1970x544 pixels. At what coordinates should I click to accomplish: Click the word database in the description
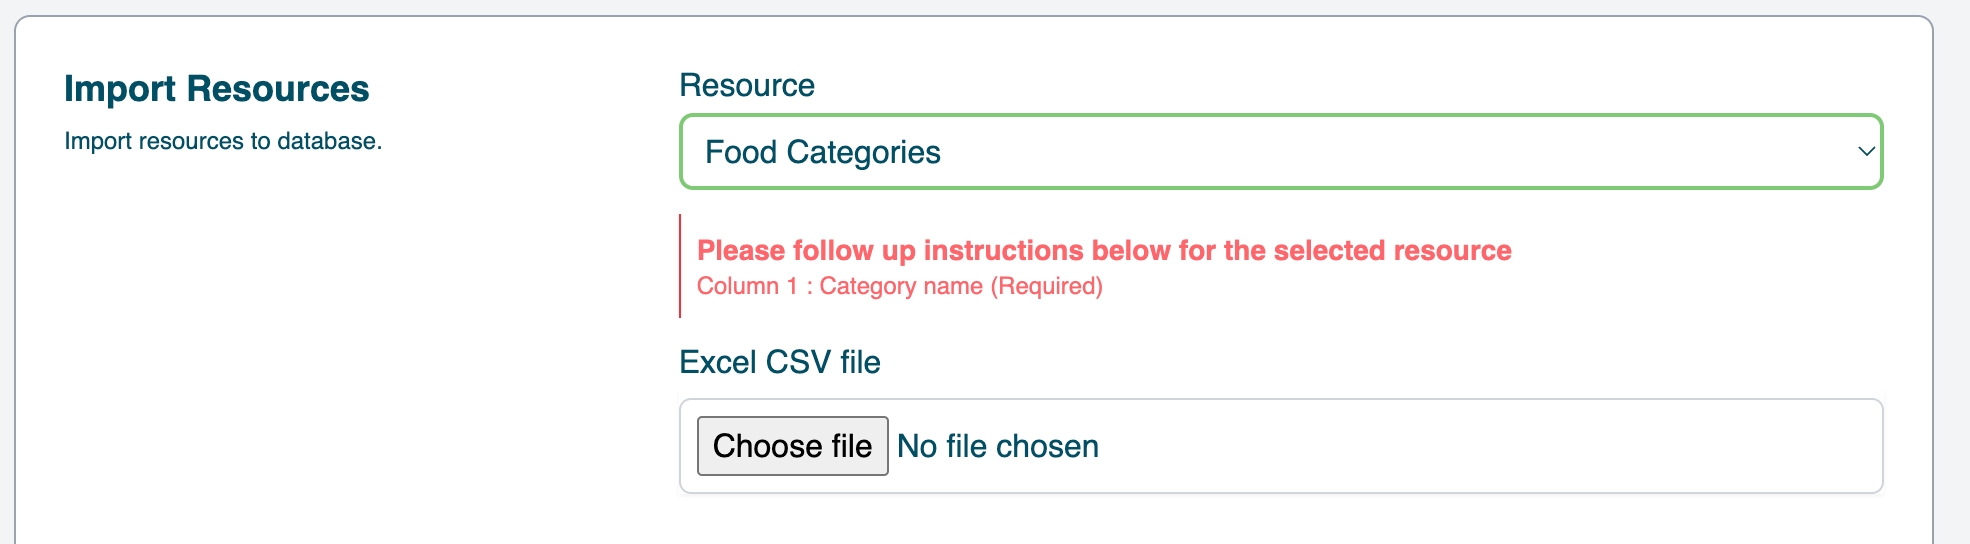coord(327,141)
